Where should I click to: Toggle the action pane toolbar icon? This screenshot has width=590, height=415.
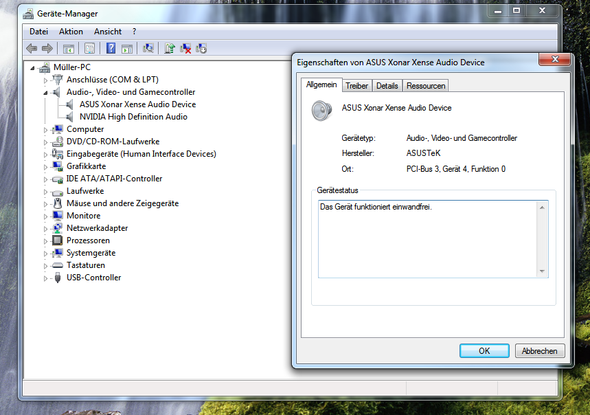[127, 48]
